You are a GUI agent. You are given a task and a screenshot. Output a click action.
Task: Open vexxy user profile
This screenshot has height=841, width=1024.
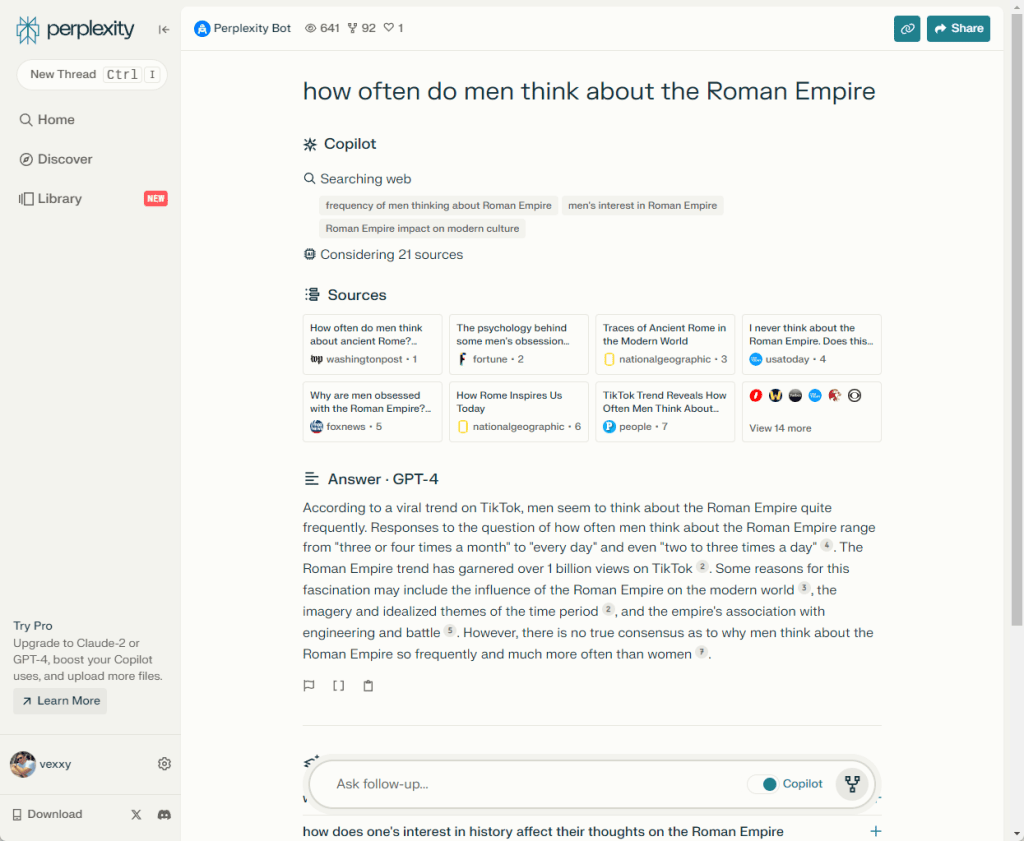tap(40, 764)
